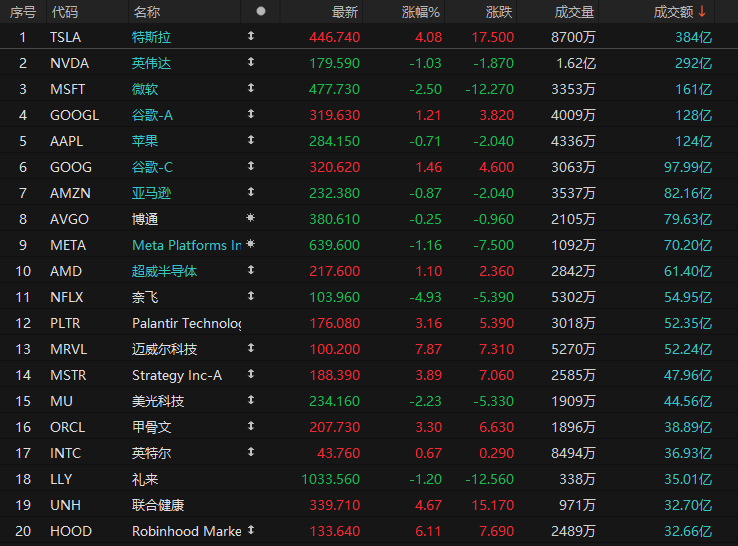Image resolution: width=738 pixels, height=546 pixels.
Task: Click the up-down arrow icon in AMD row
Action: coord(251,270)
